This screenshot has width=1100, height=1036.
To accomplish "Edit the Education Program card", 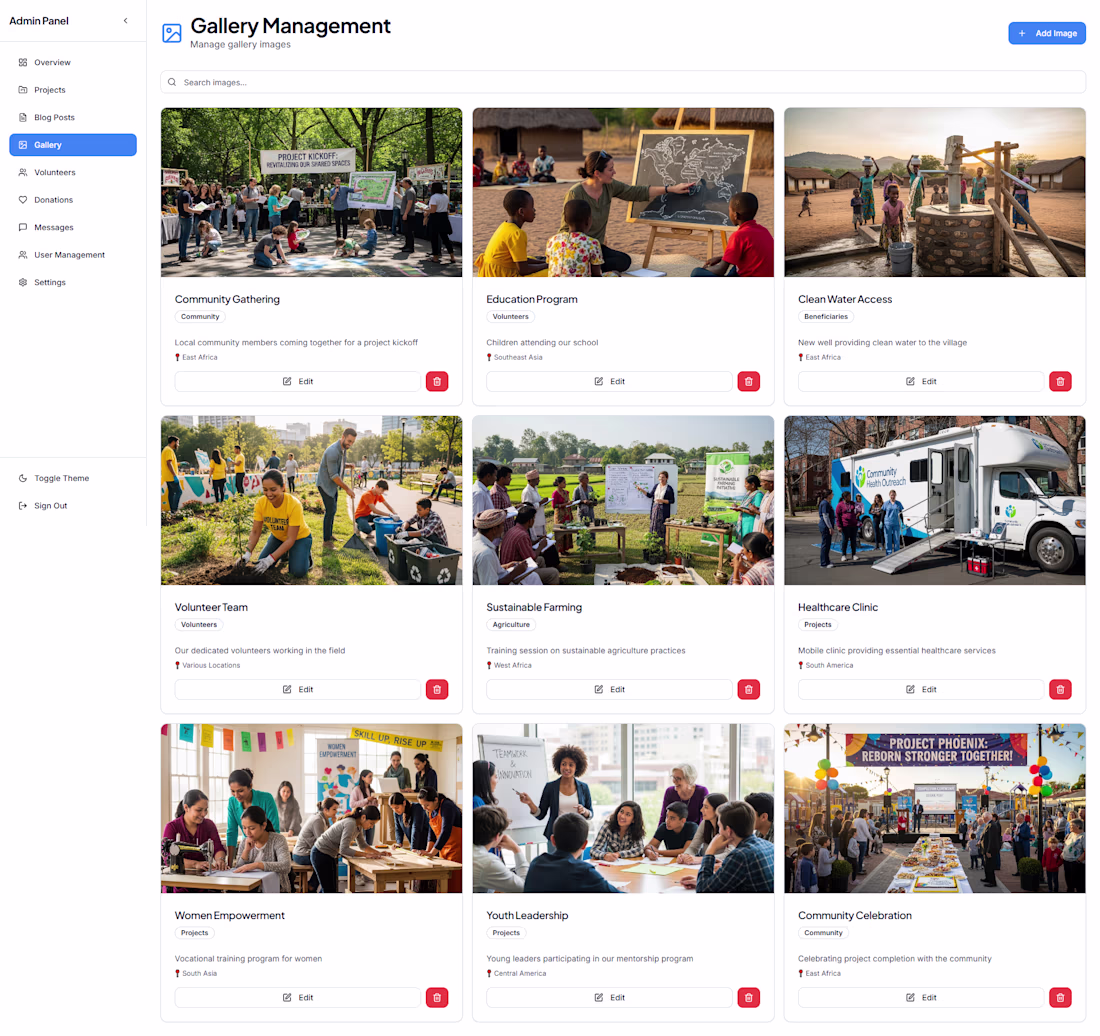I will (609, 382).
